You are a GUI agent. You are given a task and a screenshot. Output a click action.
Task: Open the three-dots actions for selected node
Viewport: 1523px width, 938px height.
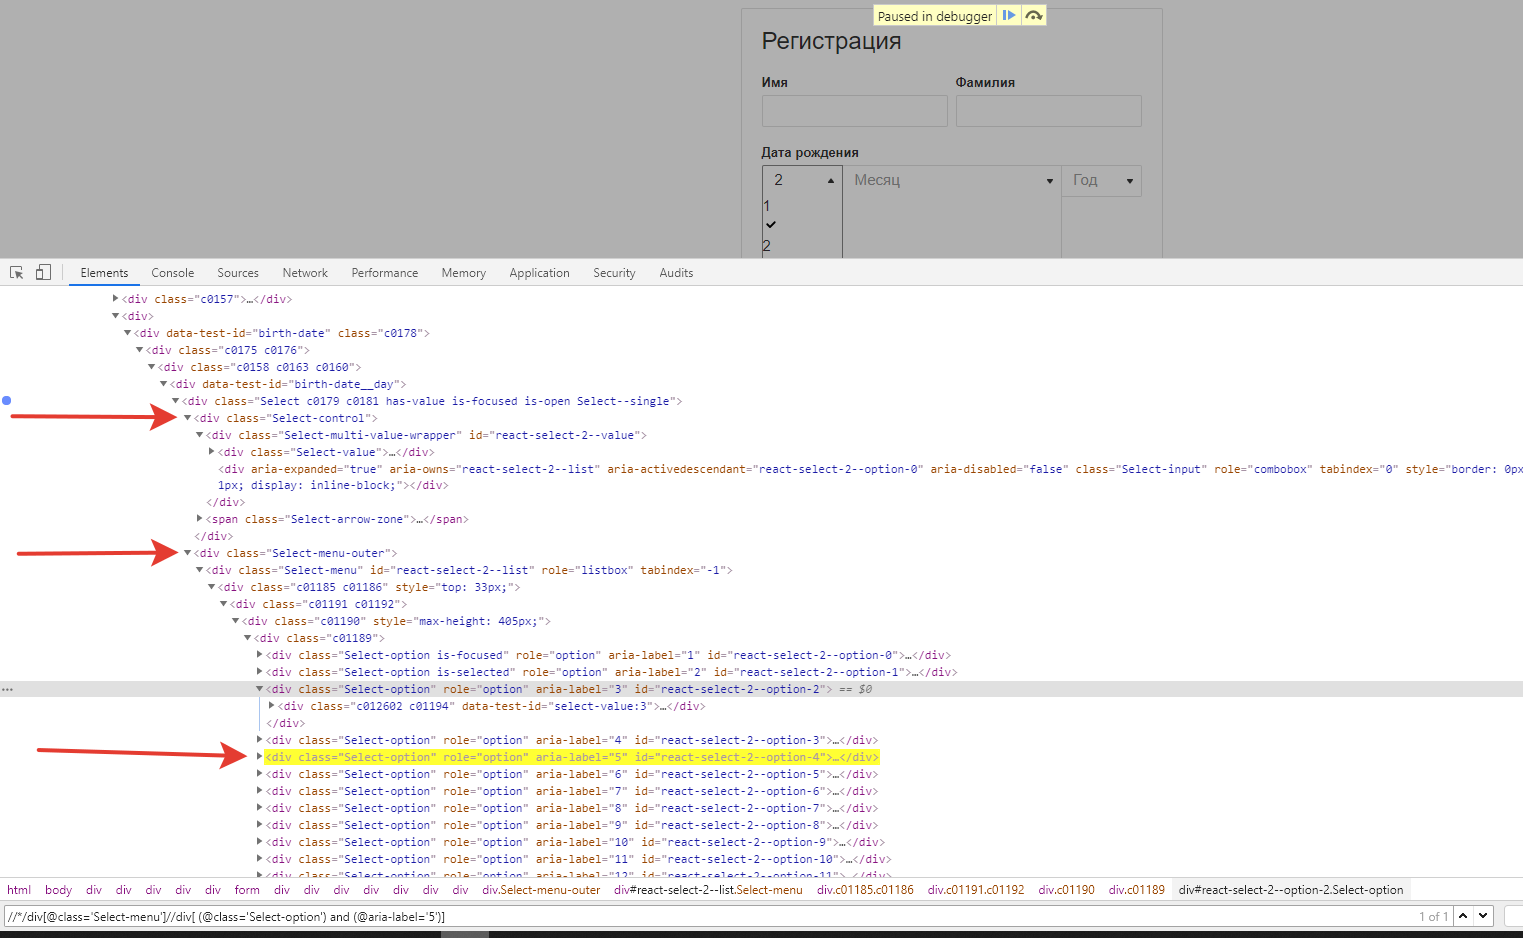click(x=7, y=690)
